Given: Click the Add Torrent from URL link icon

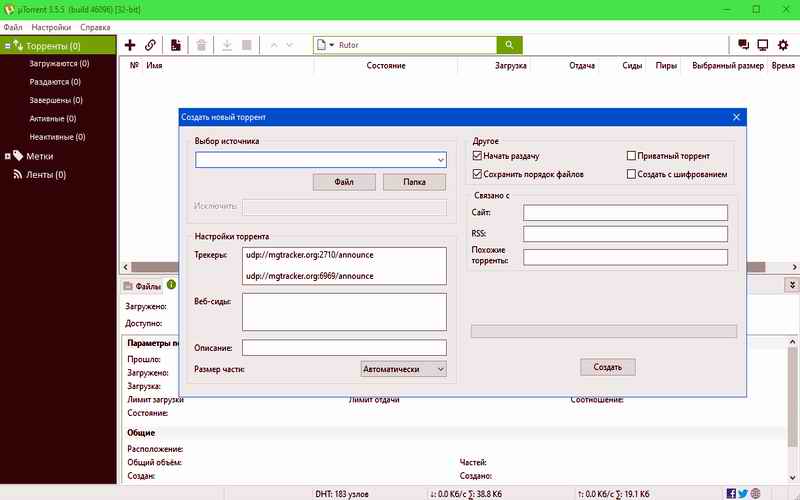Looking at the screenshot, I should (151, 45).
